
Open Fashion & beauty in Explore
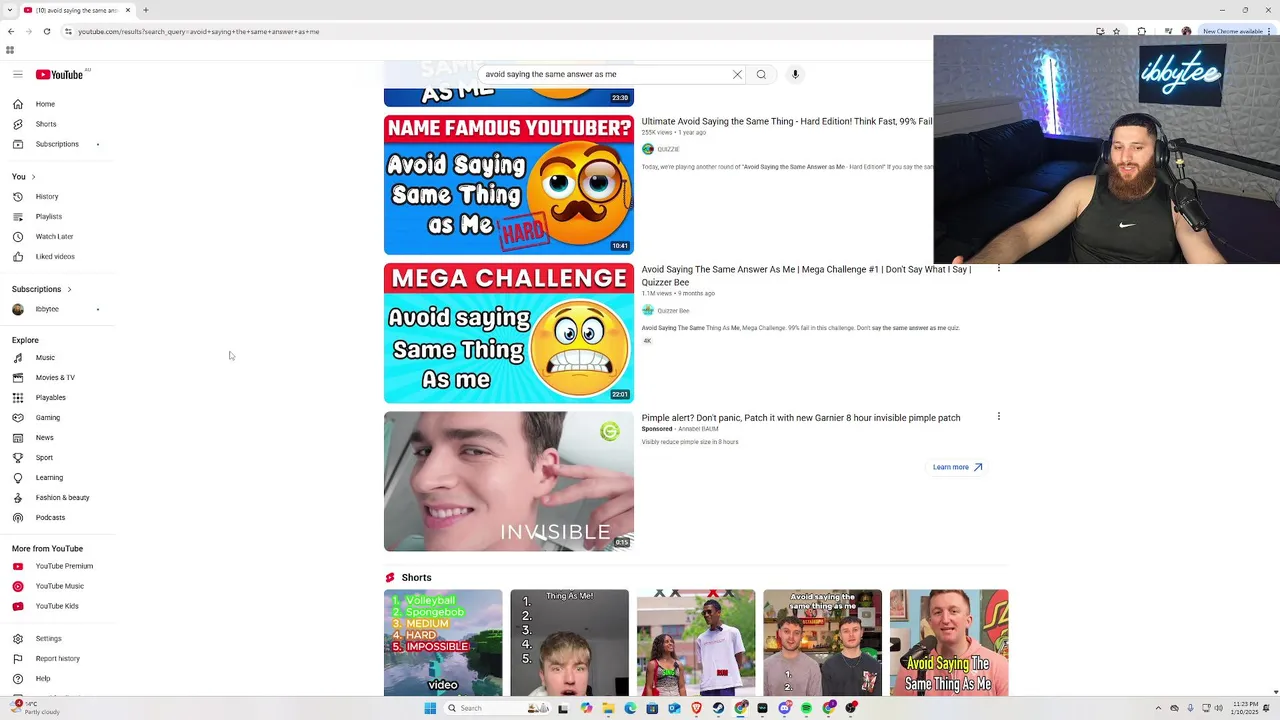[62, 497]
